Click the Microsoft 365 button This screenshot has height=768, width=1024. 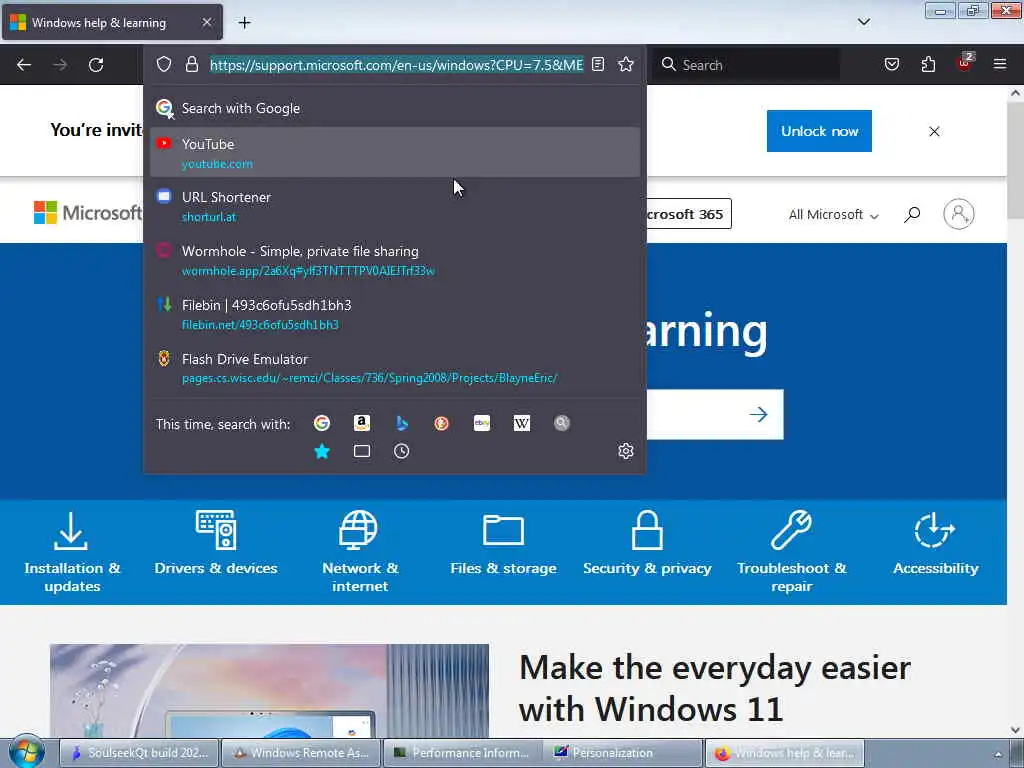687,214
